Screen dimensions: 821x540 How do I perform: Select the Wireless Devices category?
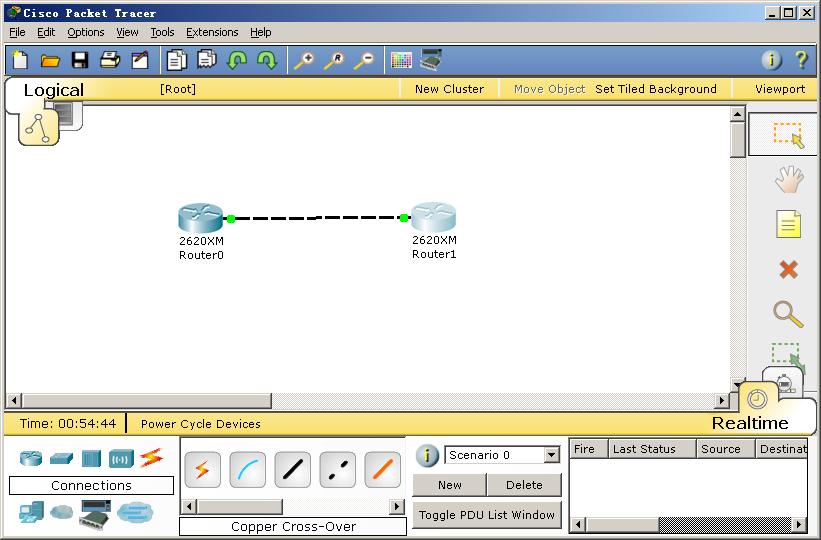pyautogui.click(x=121, y=459)
